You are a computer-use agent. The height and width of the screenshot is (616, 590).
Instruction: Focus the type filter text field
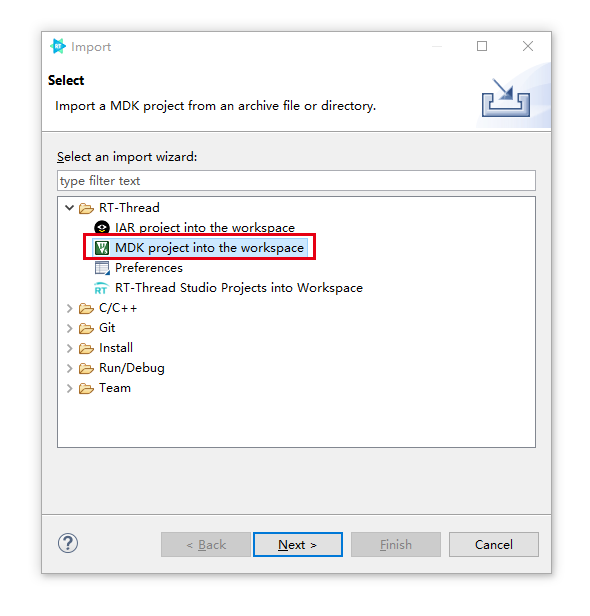(296, 181)
